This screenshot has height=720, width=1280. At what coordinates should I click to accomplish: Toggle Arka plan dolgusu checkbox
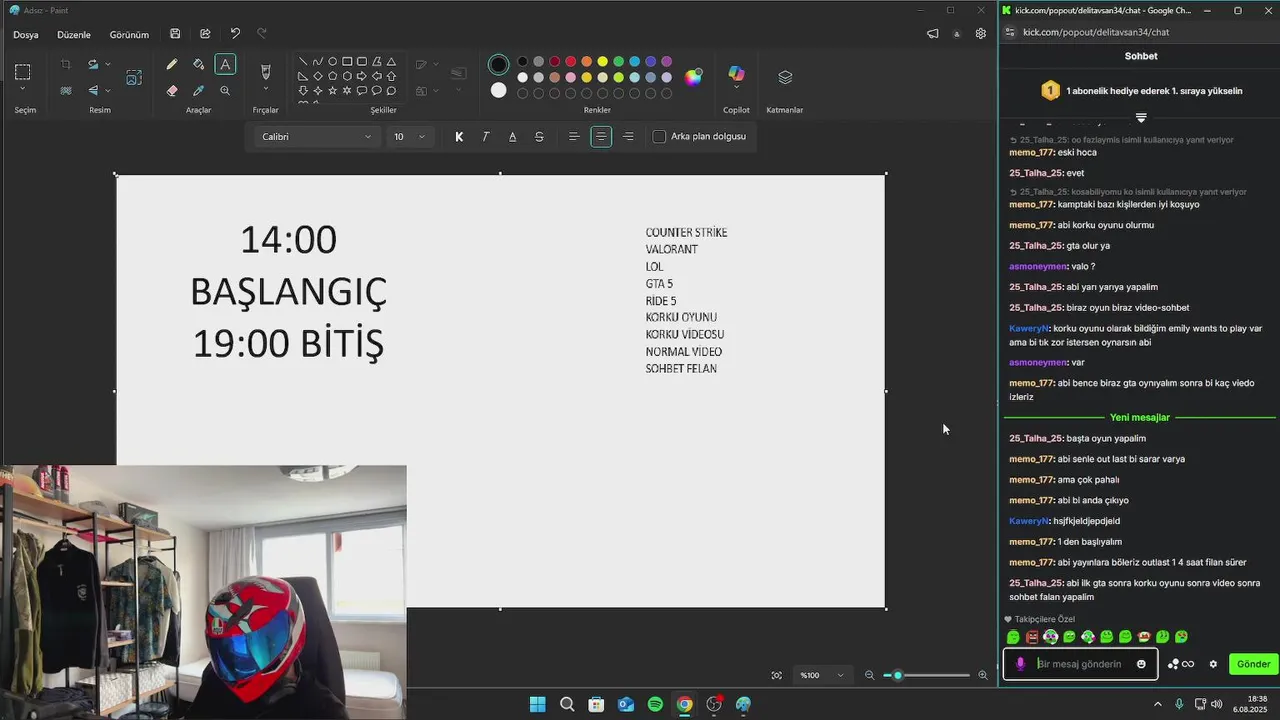point(659,136)
